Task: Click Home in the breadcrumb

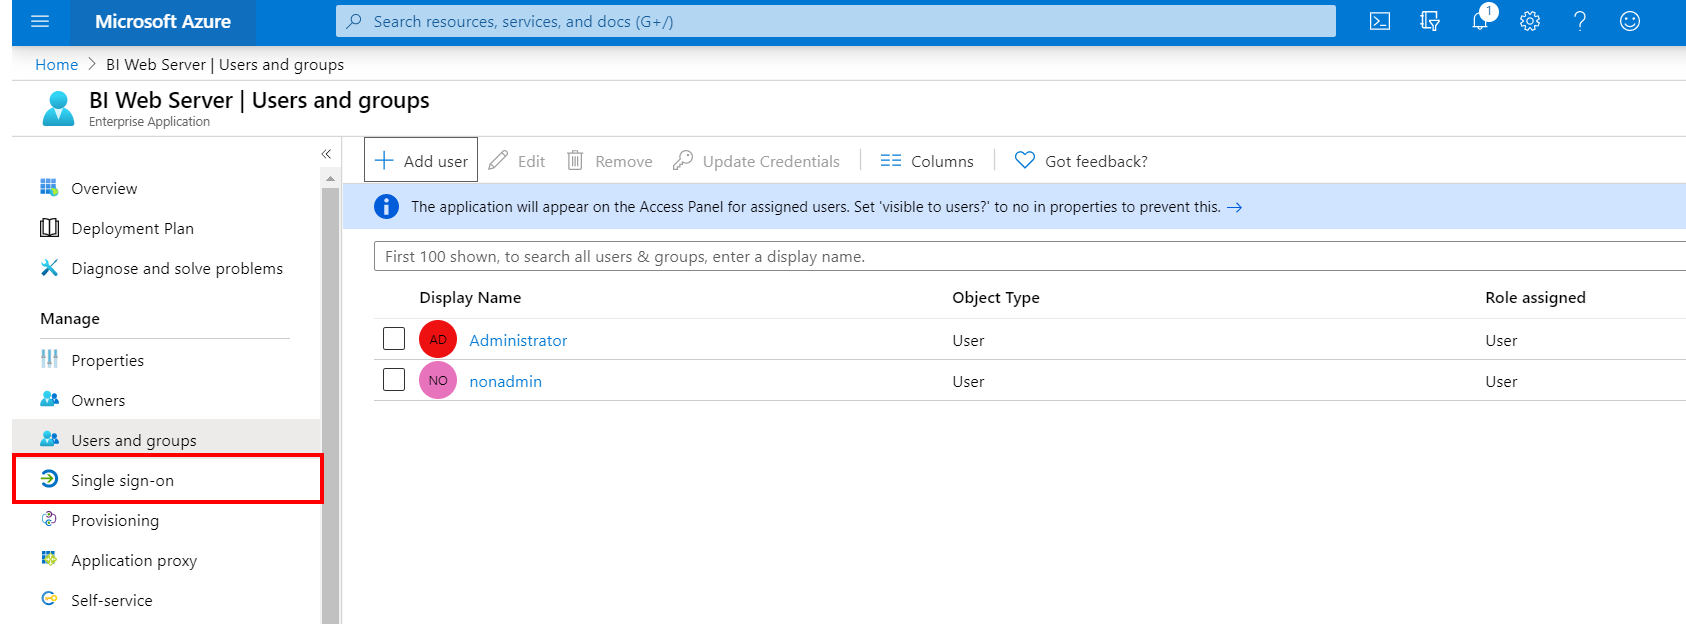Action: coord(56,64)
